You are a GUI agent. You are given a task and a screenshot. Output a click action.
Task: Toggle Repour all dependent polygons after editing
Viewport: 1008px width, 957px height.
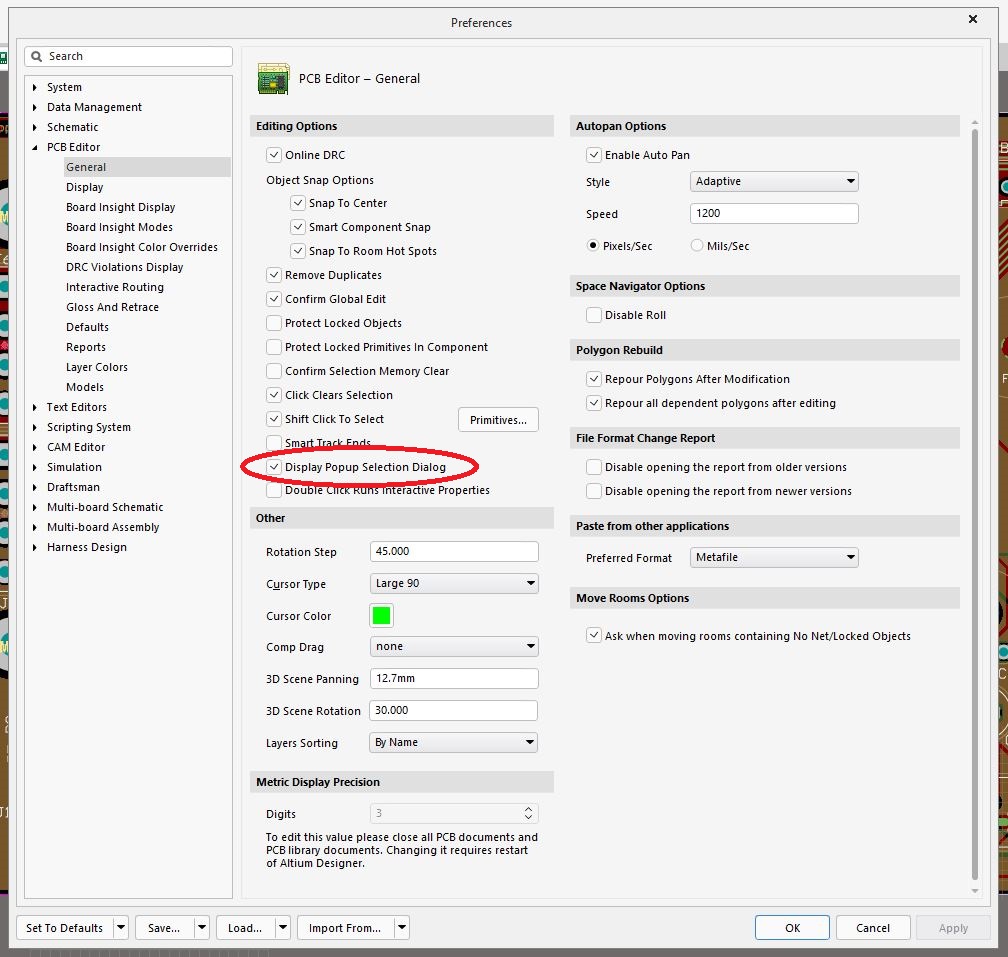[x=593, y=403]
